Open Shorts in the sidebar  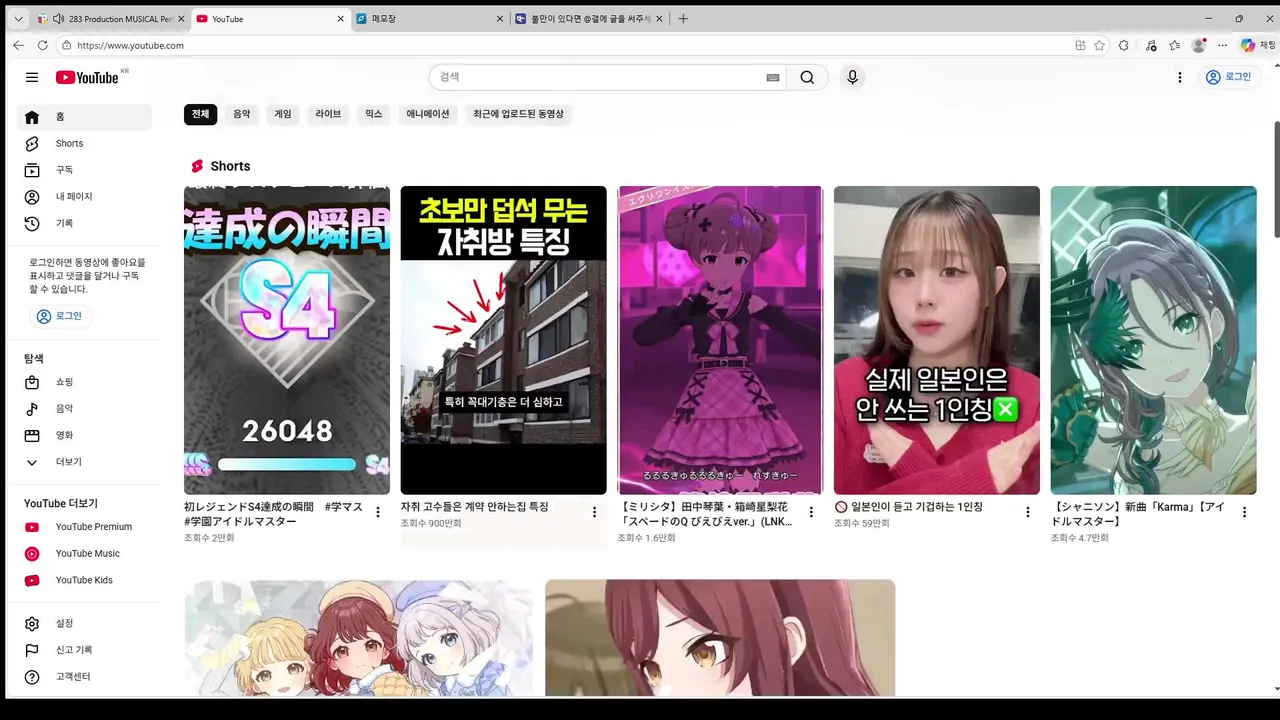click(84, 144)
